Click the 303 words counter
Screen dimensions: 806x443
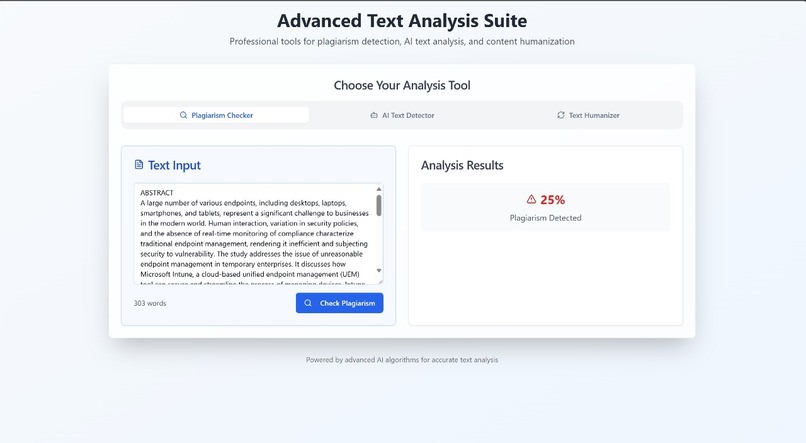coord(150,303)
